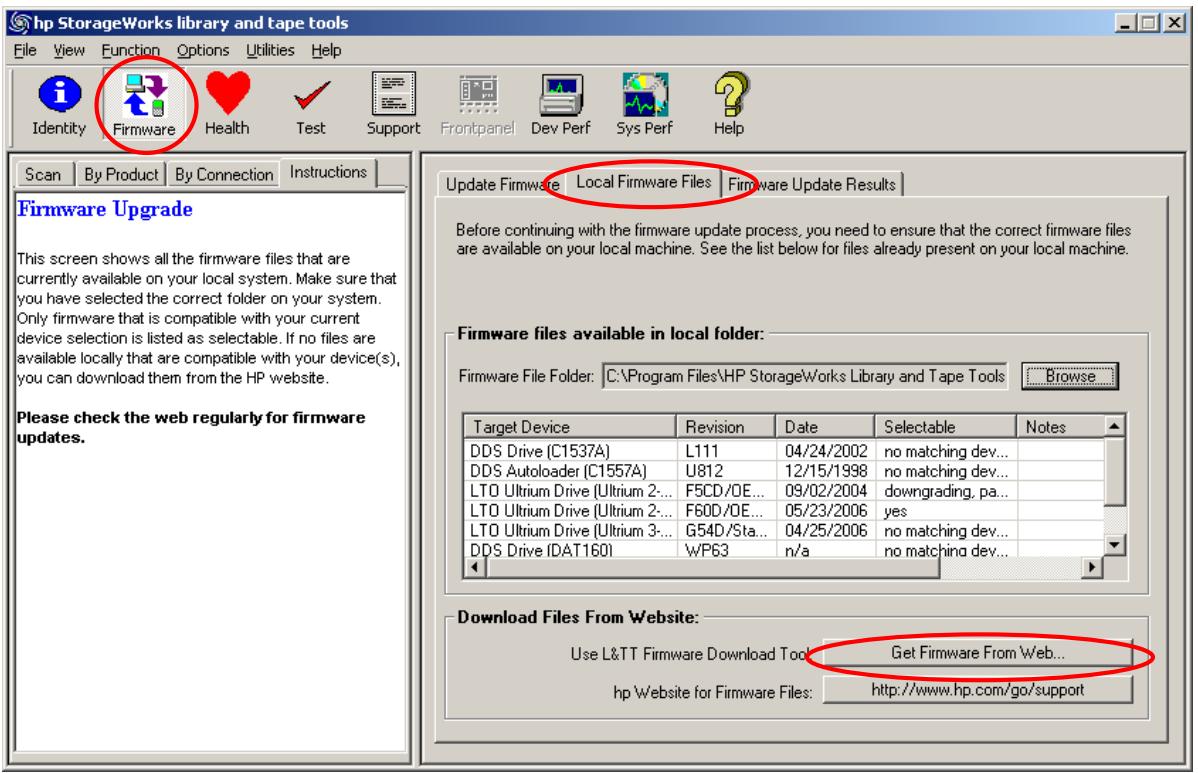The height and width of the screenshot is (773, 1198).
Task: Switch to the By Product tab
Action: point(121,174)
